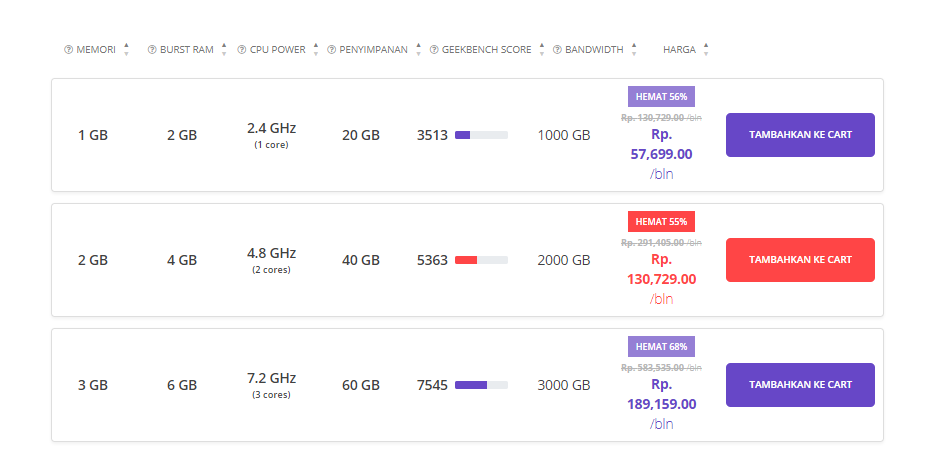The height and width of the screenshot is (450, 930).
Task: Click the HEMAT 56% discount badge
Action: pos(661,97)
